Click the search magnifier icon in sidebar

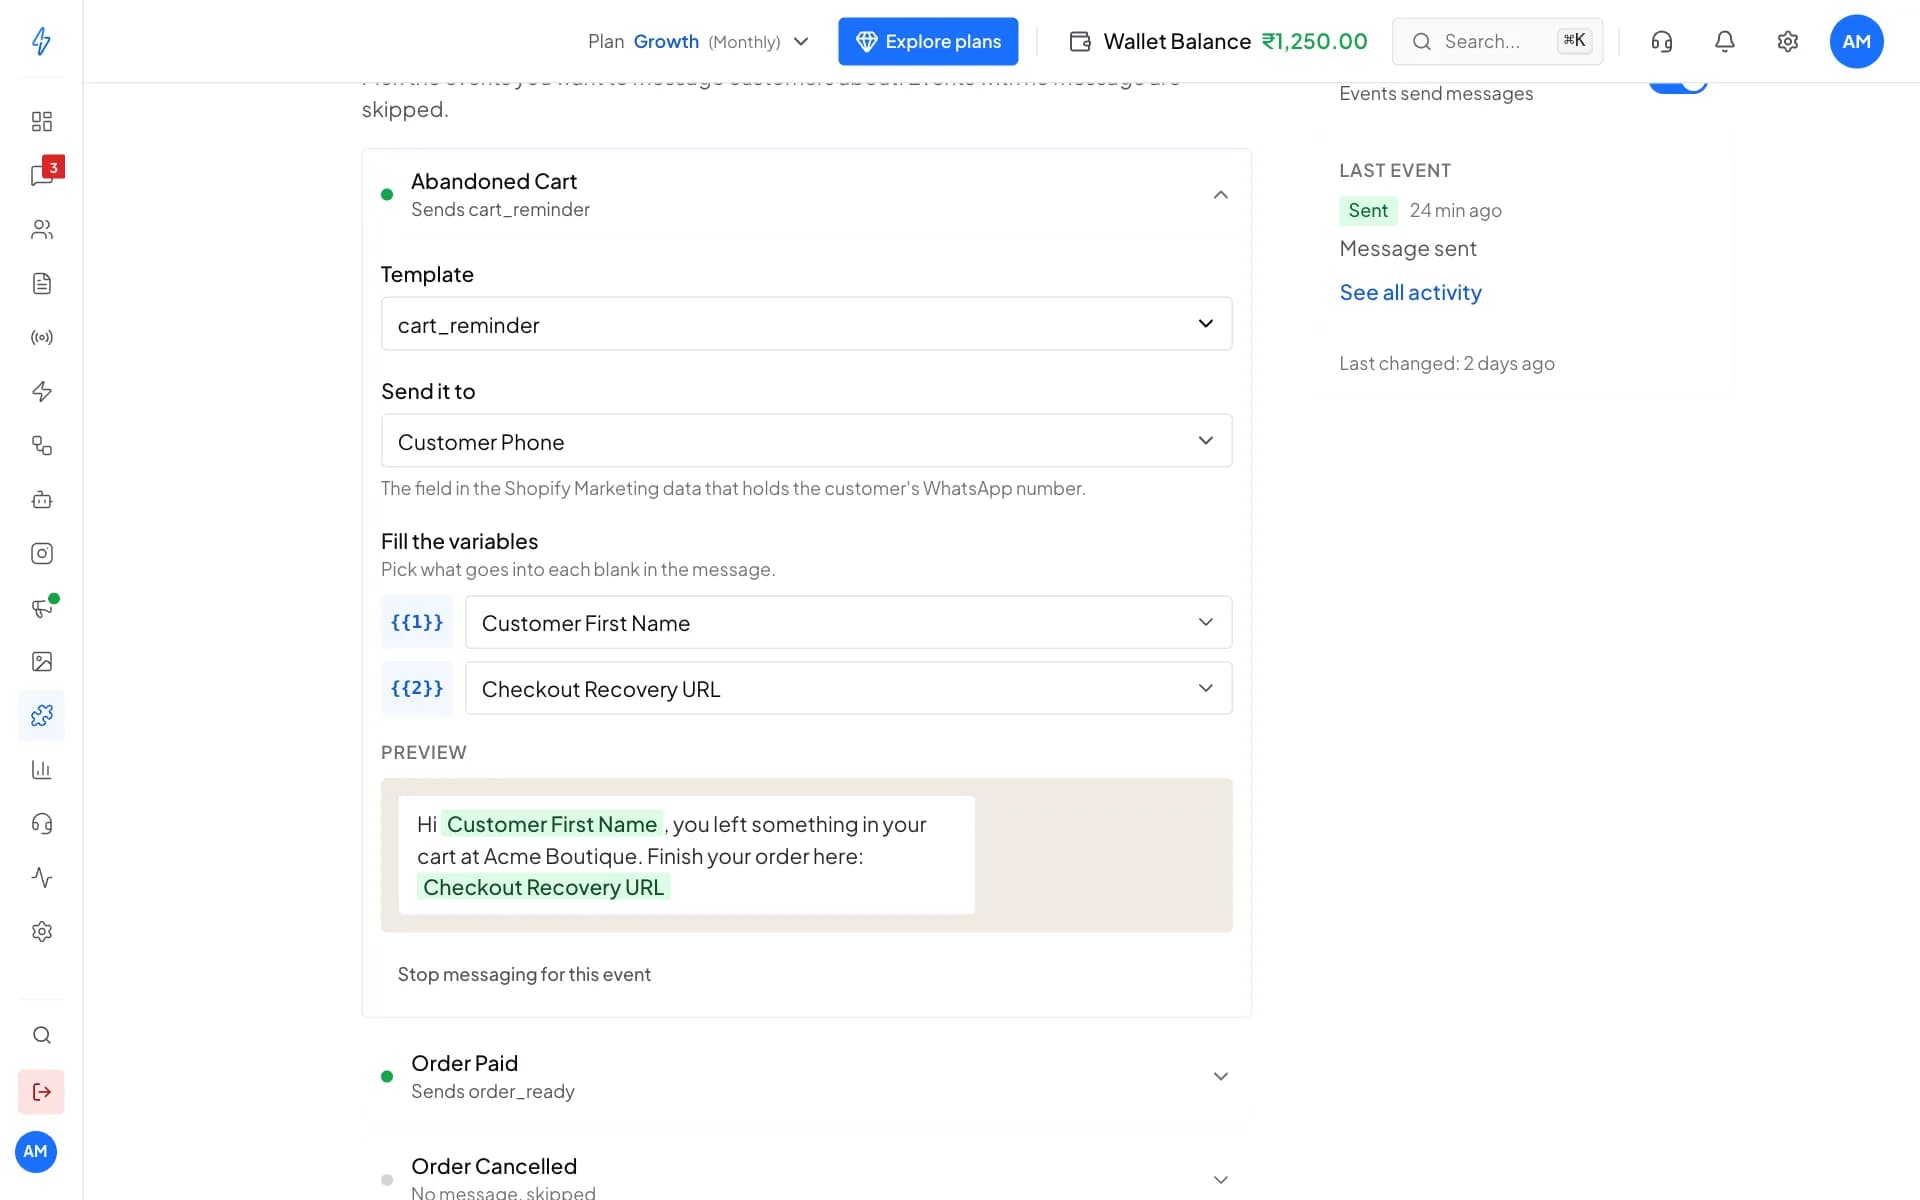pos(41,1035)
